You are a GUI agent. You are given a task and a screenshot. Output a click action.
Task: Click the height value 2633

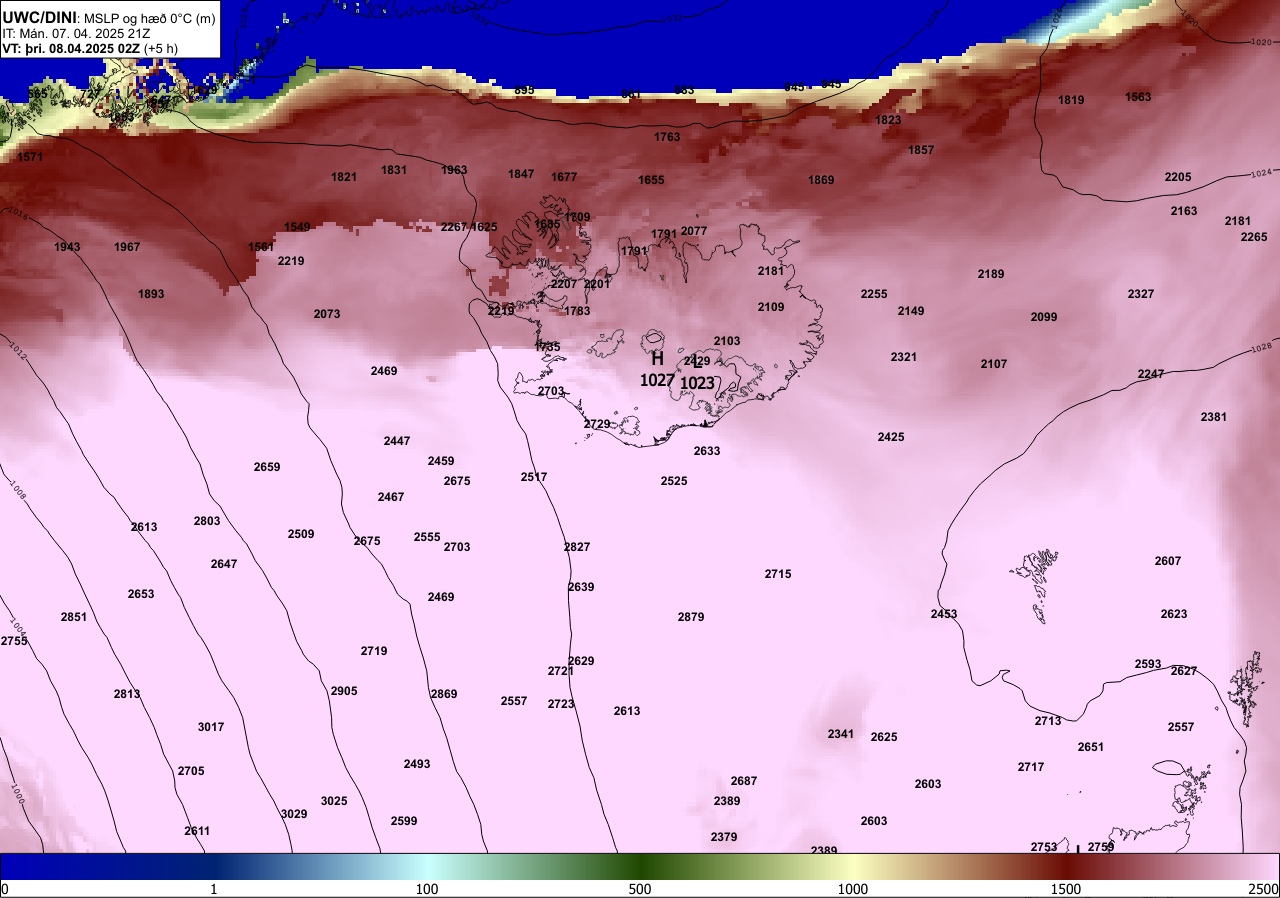707,451
